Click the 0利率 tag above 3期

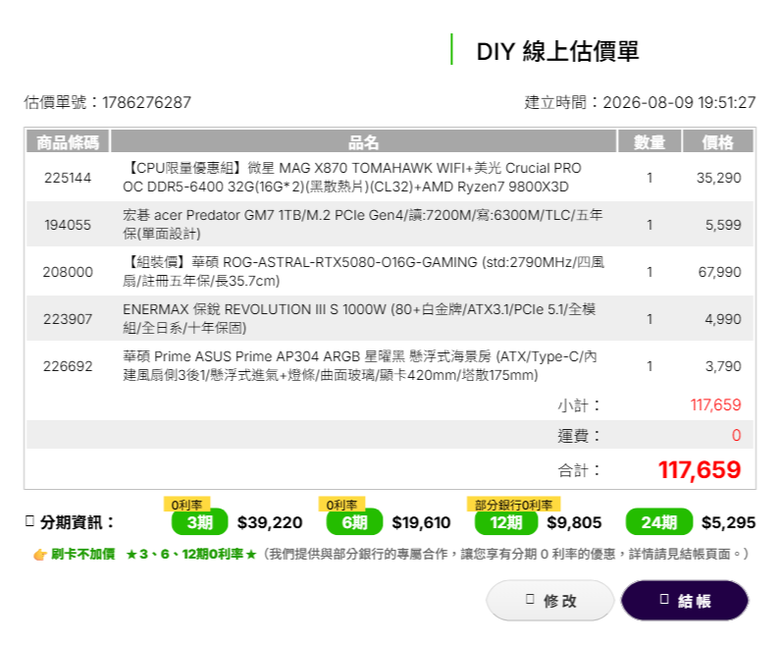pyautogui.click(x=187, y=504)
